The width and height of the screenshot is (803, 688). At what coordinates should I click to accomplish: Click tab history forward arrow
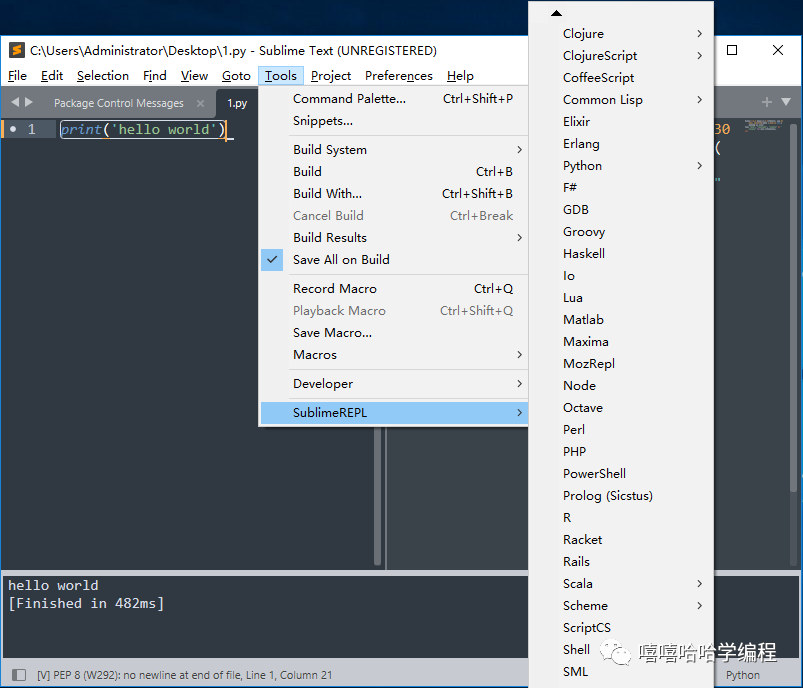click(29, 102)
